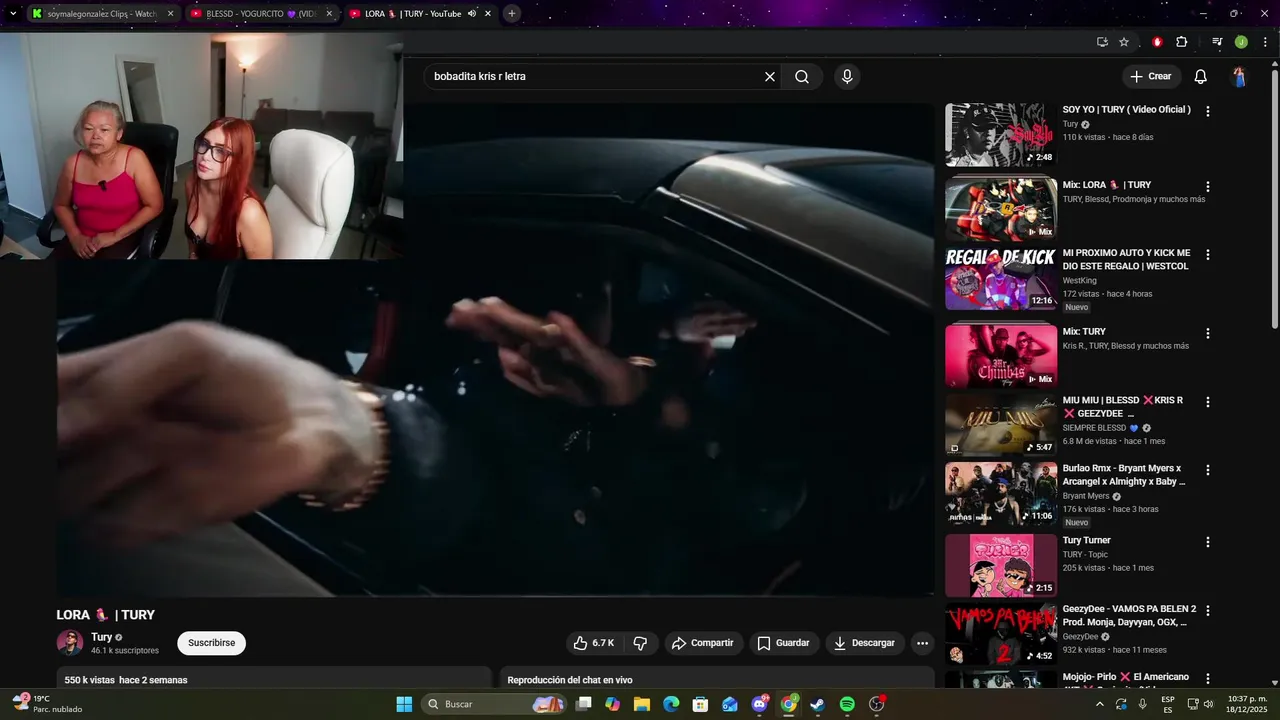Close the soymalegonzalez Clips tab
This screenshot has height=720, width=1280.
[170, 14]
